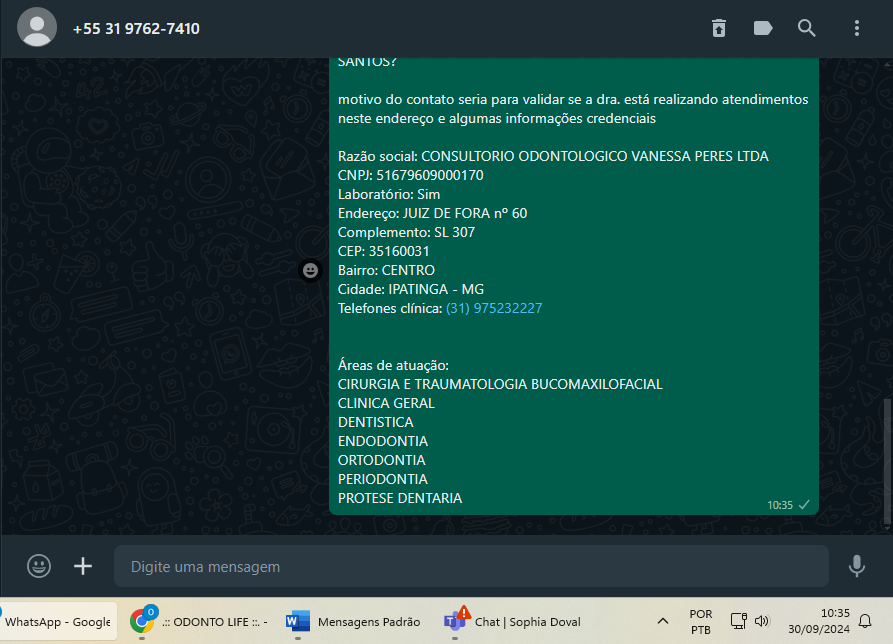Click the plus attach button

click(x=83, y=566)
